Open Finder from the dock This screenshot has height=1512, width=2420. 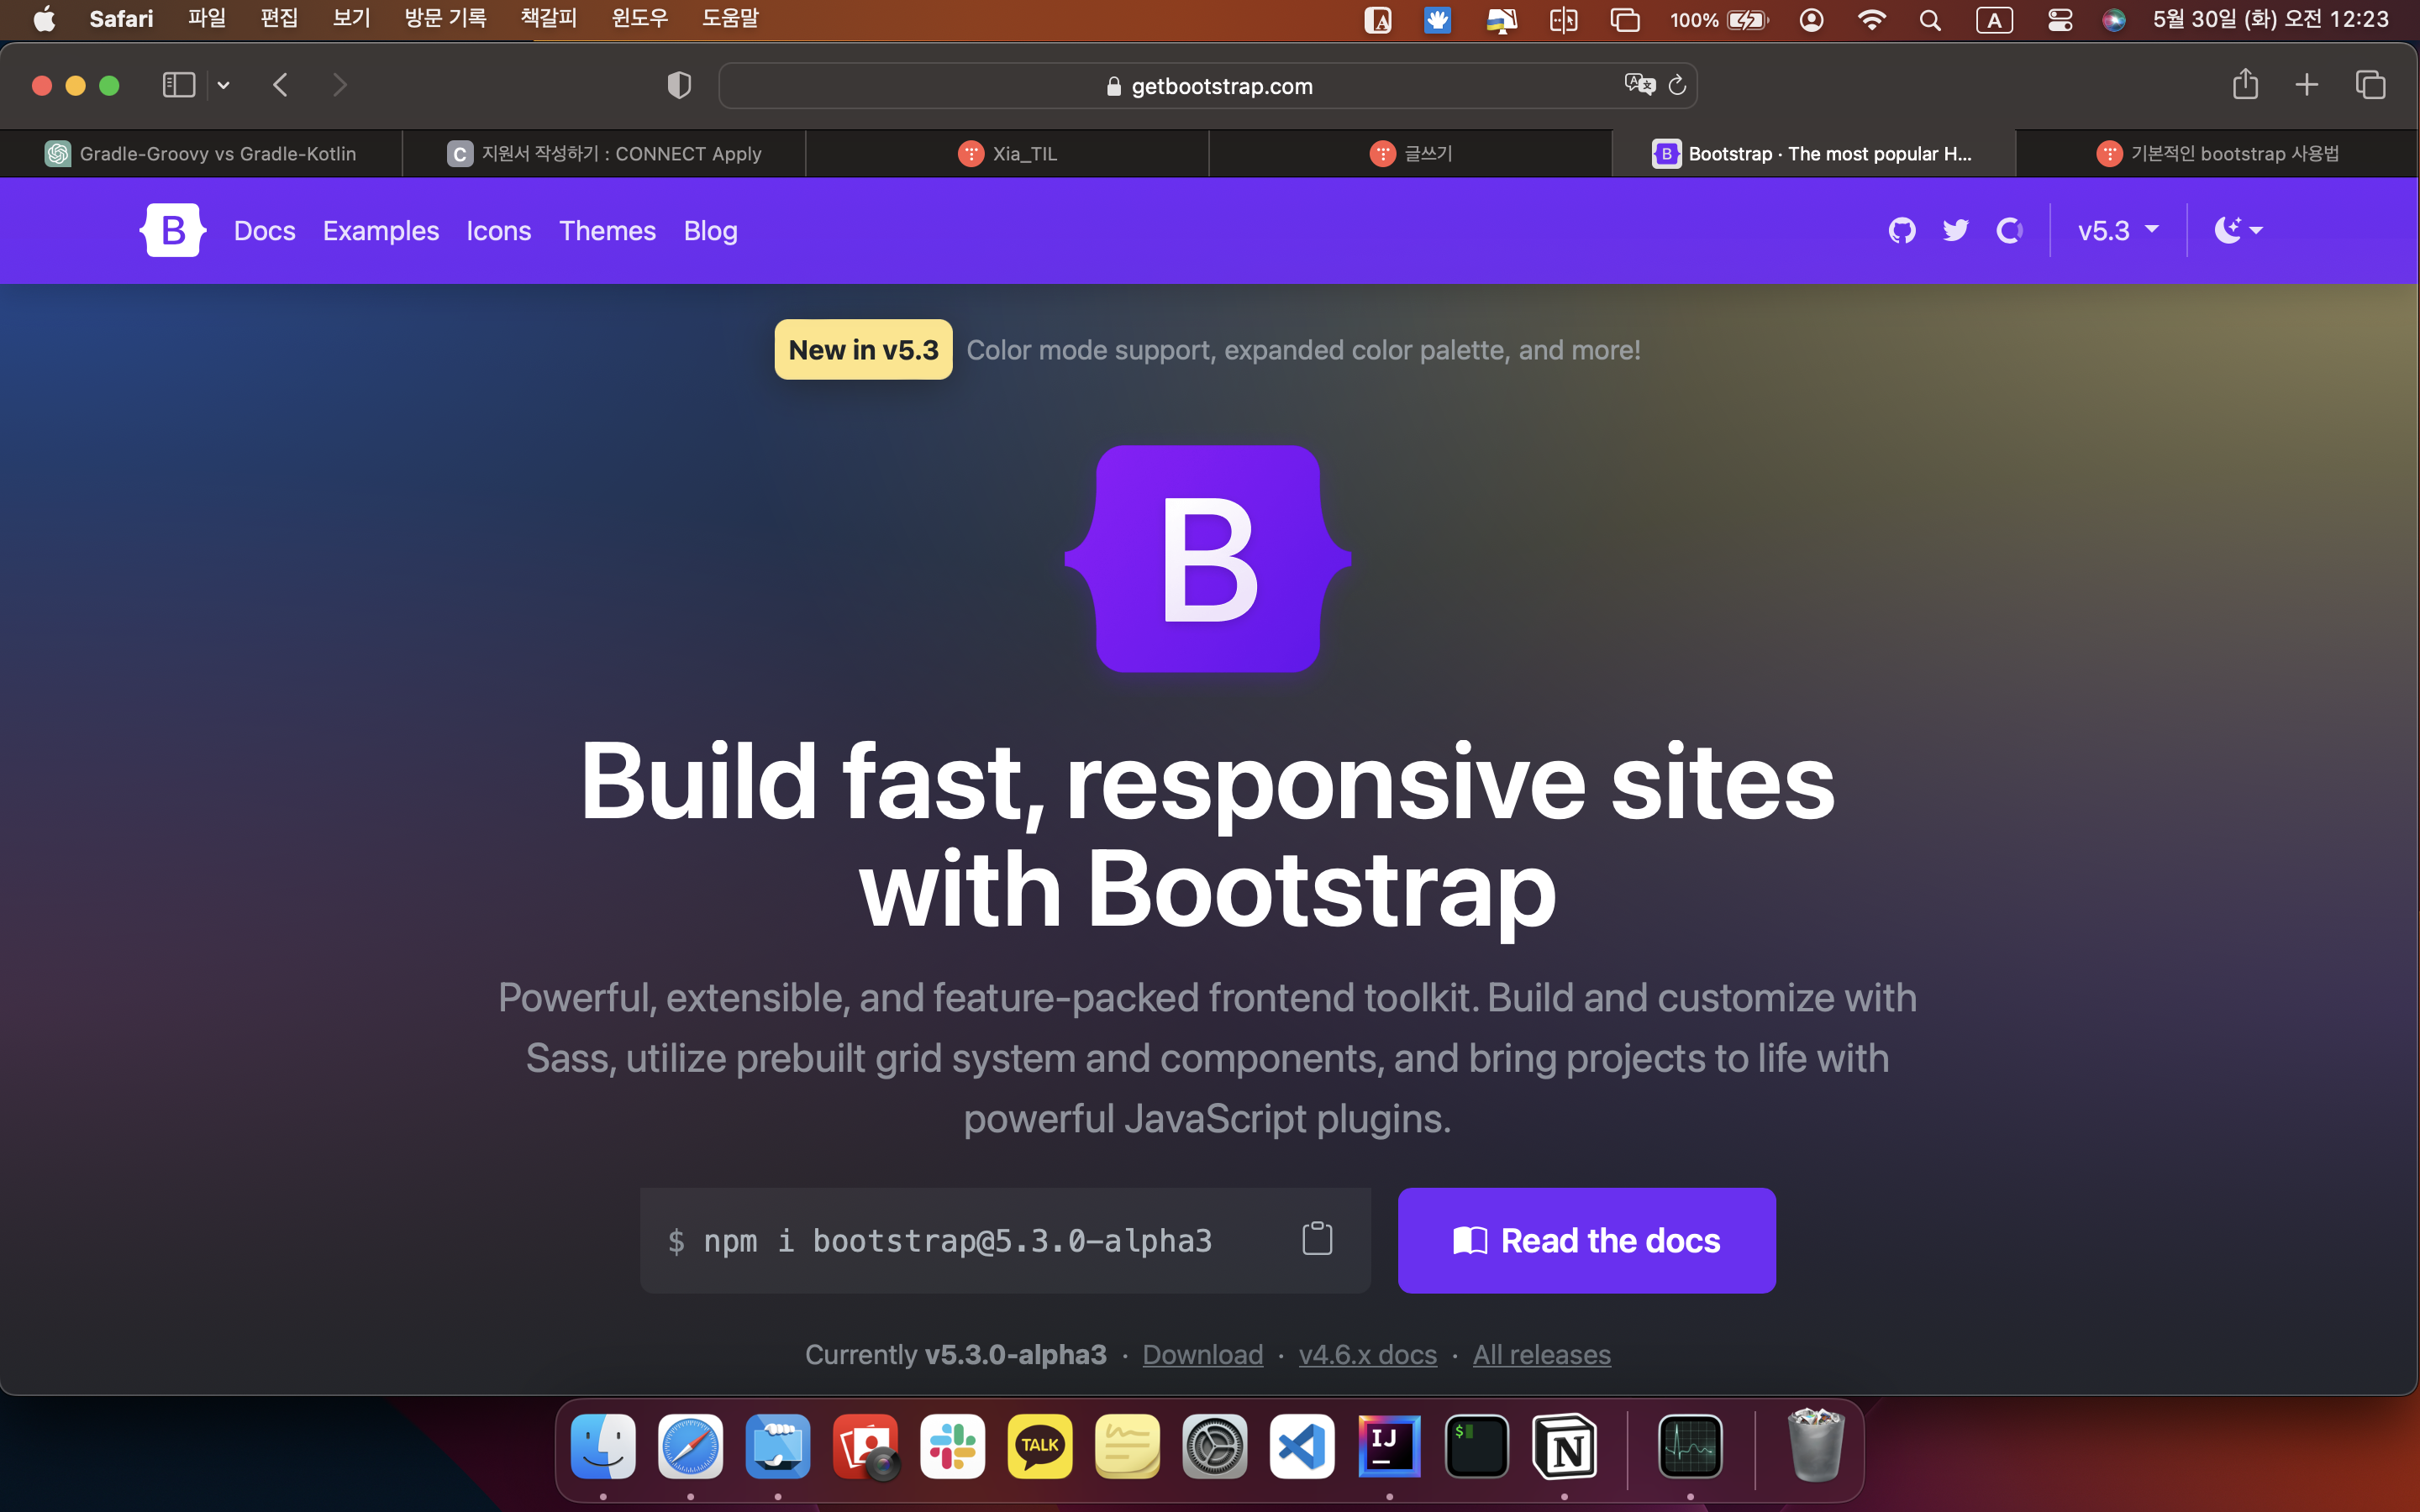click(x=603, y=1446)
